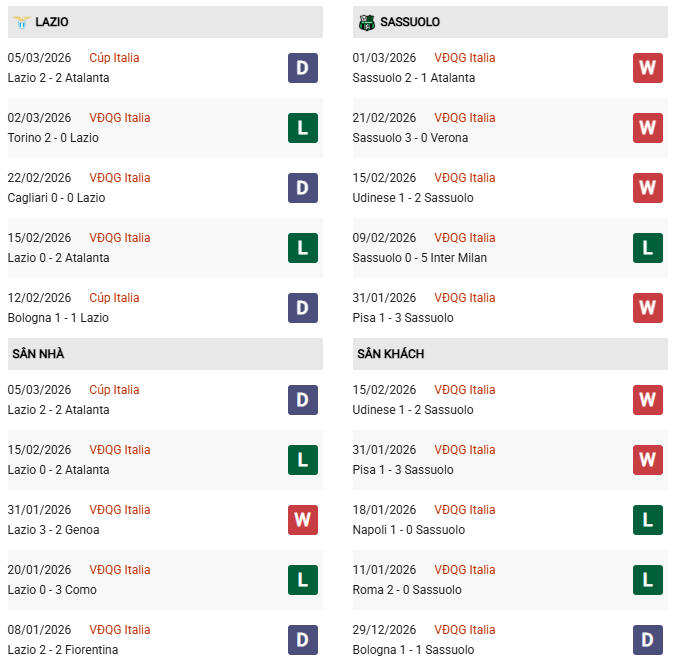Click the D badge for Lazio 2 - 2 Atalanta on 05/03/2026 under the LAZIO header
Viewport: 676px width, 671px height.
click(302, 68)
